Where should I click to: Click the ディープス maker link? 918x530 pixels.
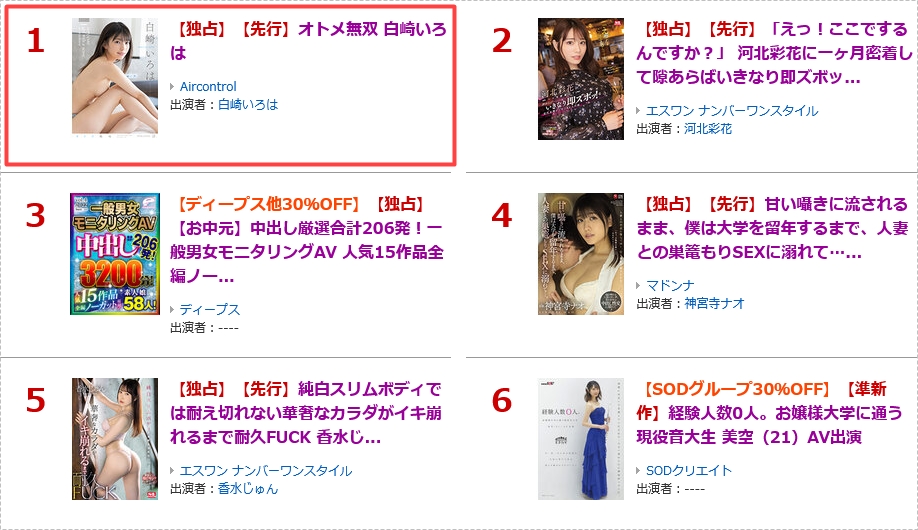pyautogui.click(x=210, y=309)
